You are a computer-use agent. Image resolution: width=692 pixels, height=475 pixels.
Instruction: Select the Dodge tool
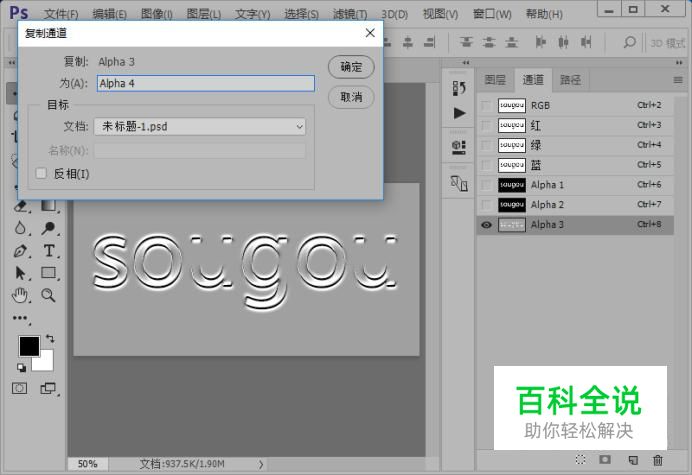pyautogui.click(x=49, y=228)
